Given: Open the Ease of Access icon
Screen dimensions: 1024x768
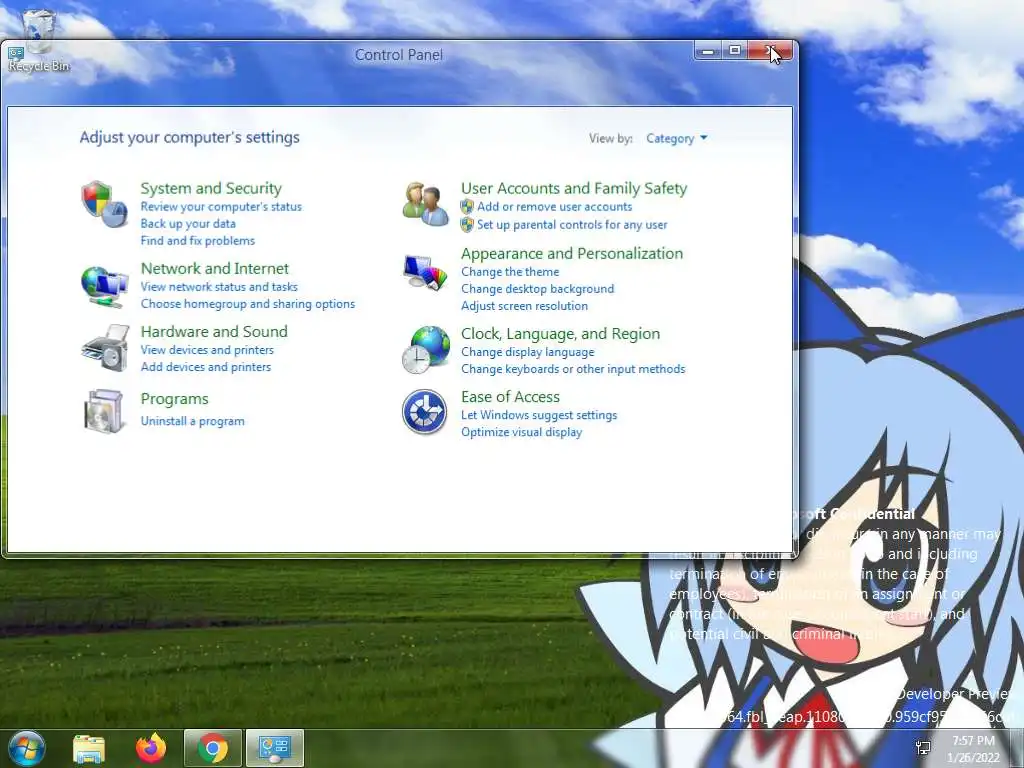Looking at the screenshot, I should [424, 412].
